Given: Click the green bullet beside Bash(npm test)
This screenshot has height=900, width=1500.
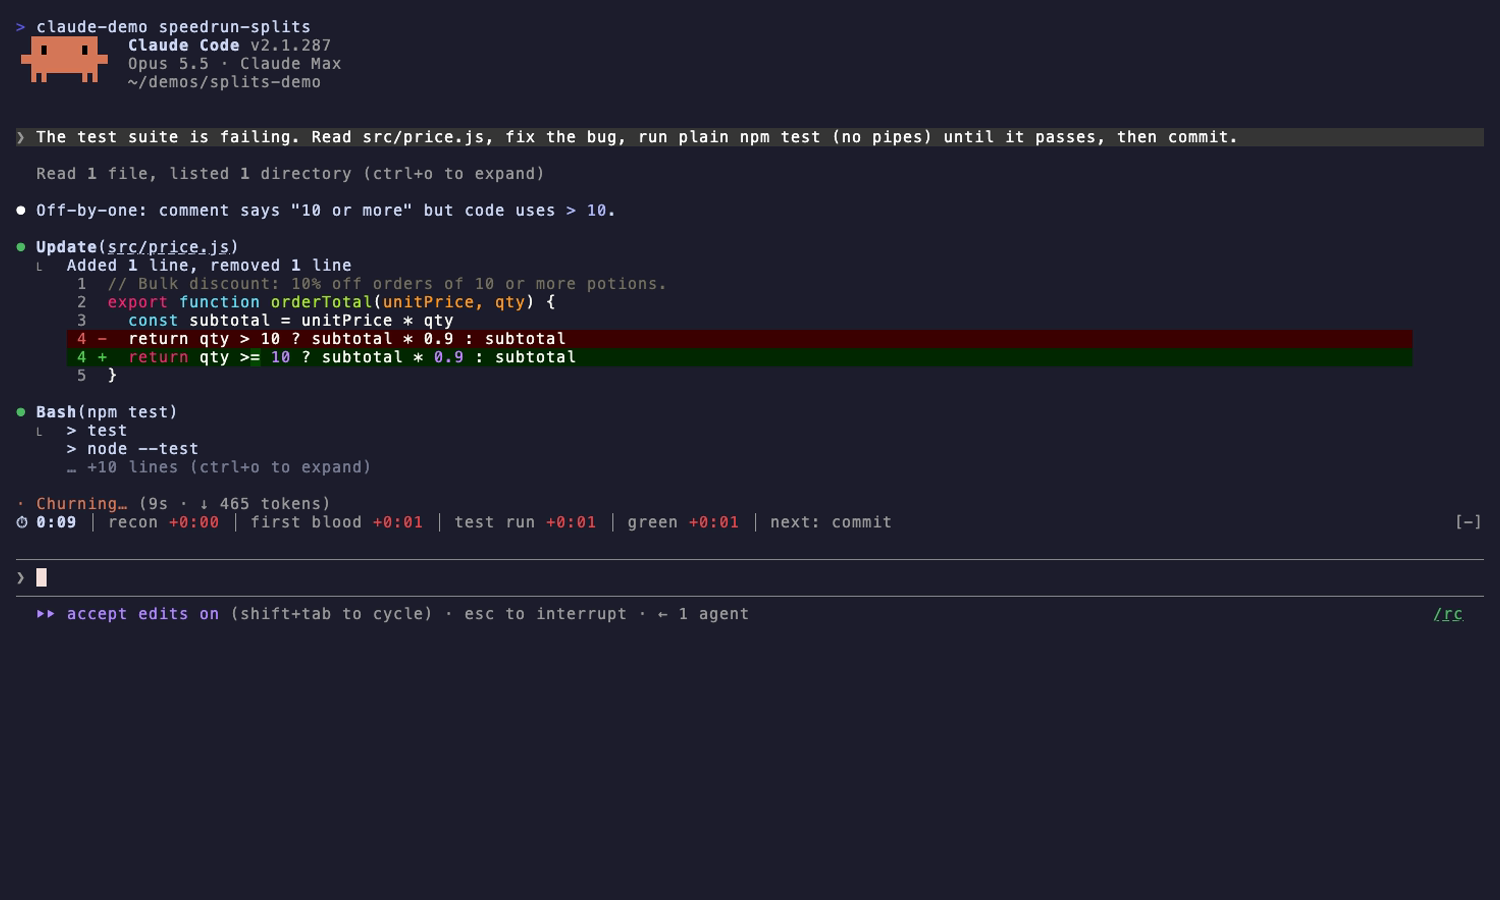Looking at the screenshot, I should pyautogui.click(x=21, y=412).
